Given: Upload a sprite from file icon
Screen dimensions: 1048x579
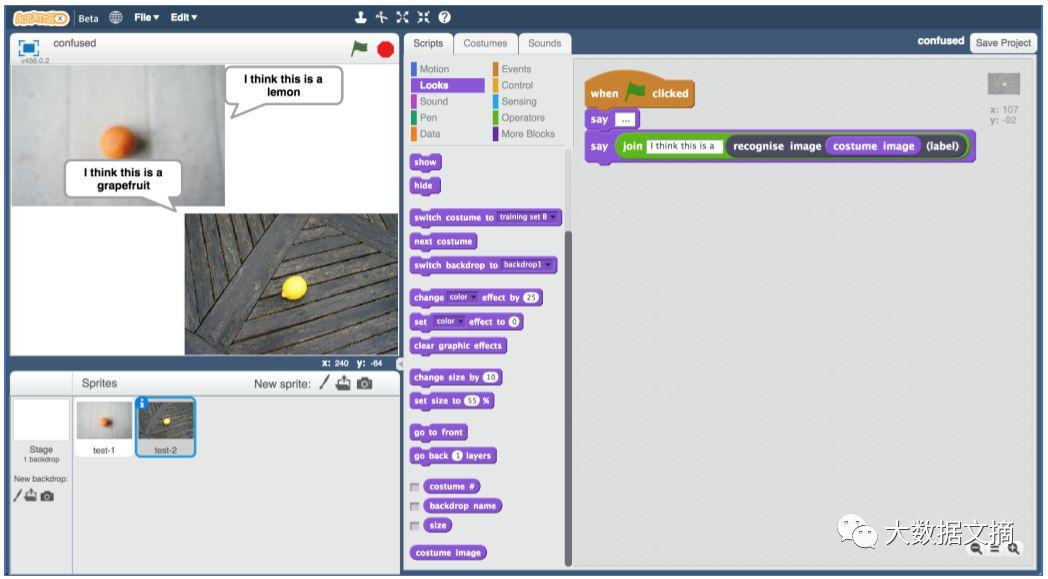Looking at the screenshot, I should (x=343, y=383).
